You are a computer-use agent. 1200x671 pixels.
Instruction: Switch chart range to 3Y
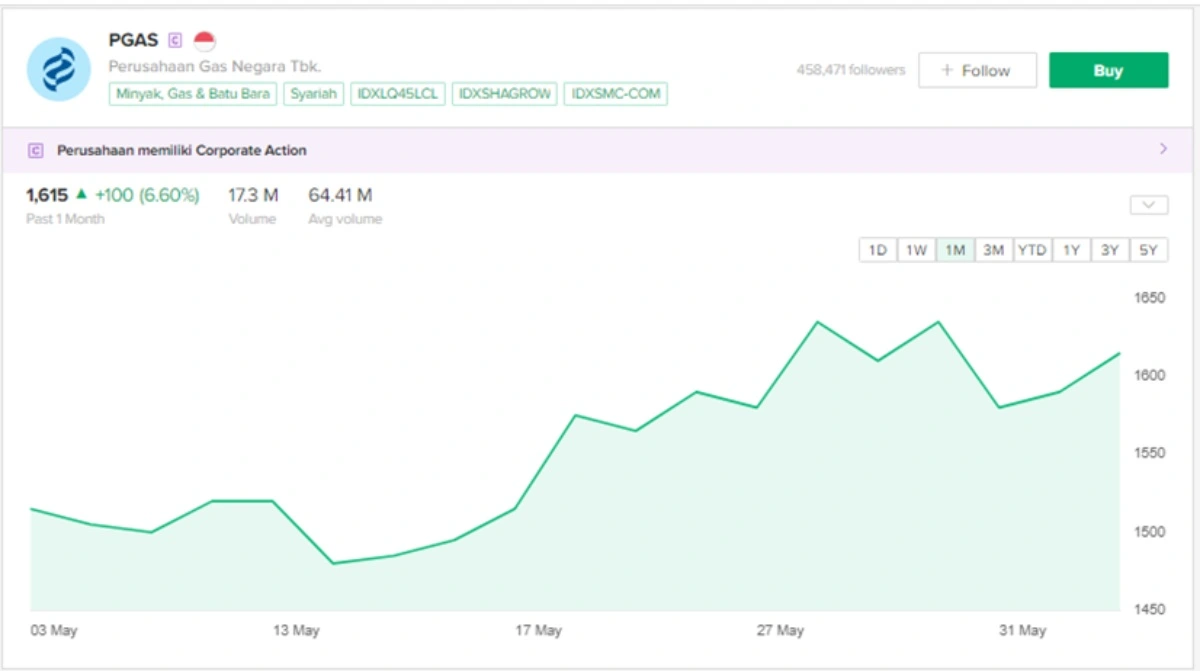pyautogui.click(x=1109, y=251)
